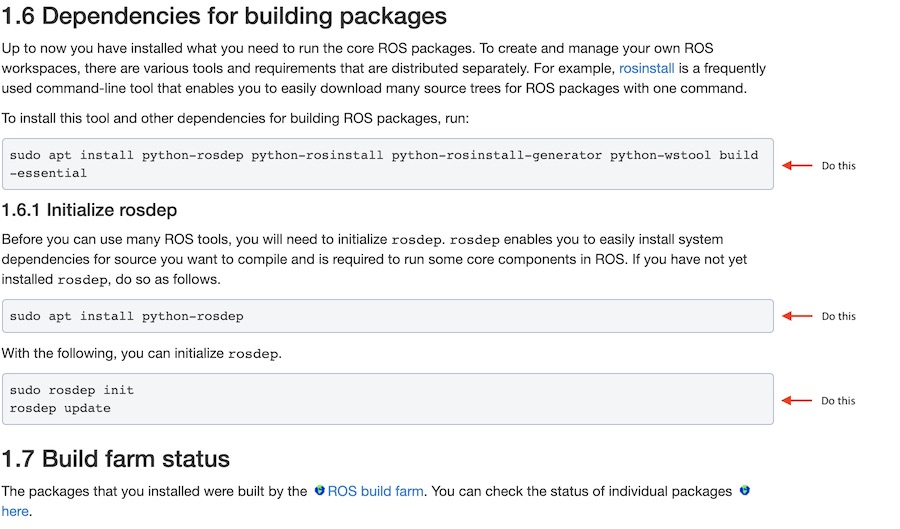Viewport: 900px width, 529px height.
Task: Click the python-rosinstall-generator install command line
Action: tap(384, 156)
